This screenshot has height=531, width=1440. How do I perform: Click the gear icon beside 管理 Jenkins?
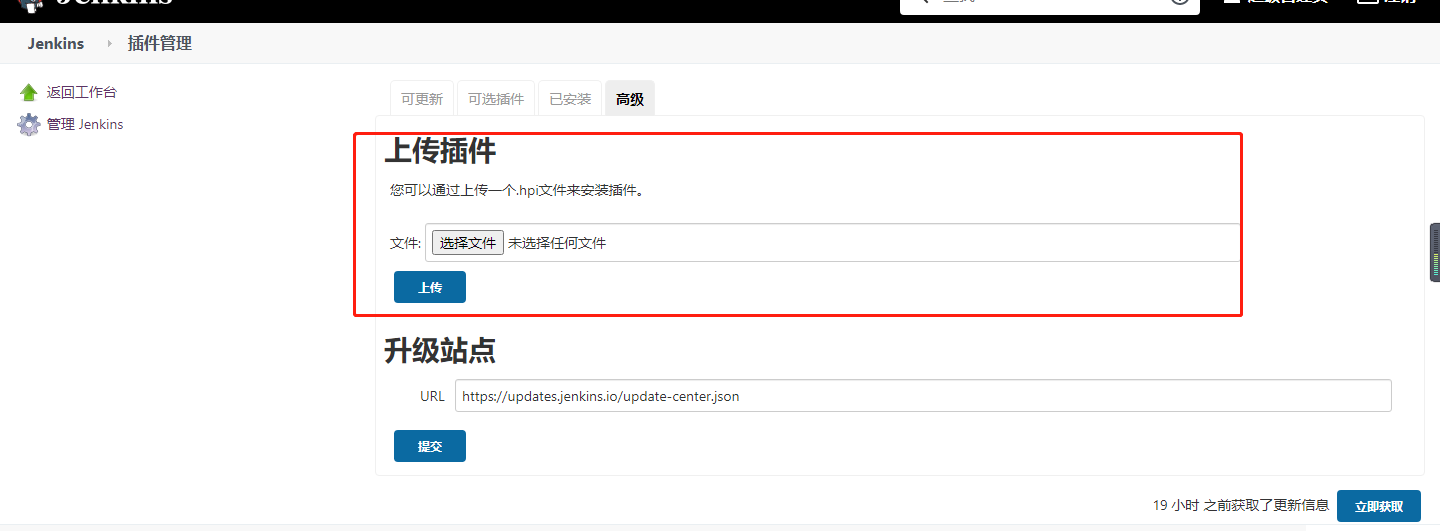tap(28, 125)
